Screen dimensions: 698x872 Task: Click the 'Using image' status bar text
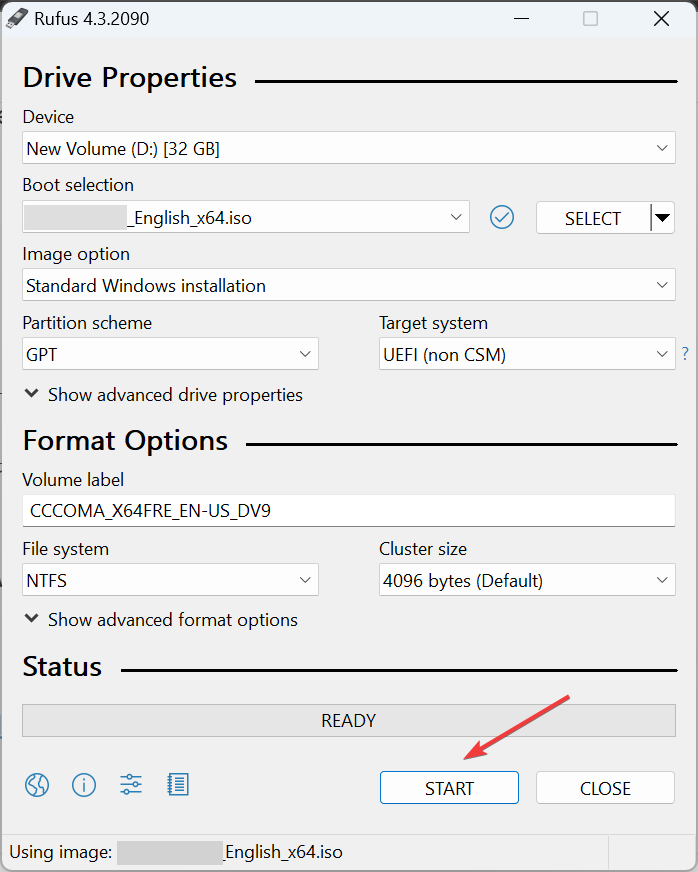[x=176, y=852]
